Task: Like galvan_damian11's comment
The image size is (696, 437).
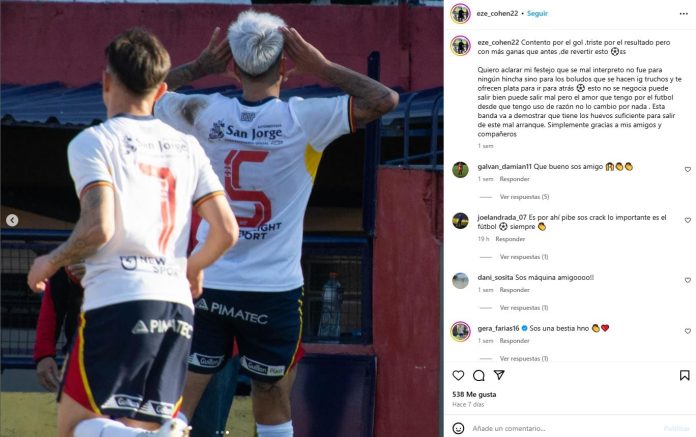Action: click(x=688, y=169)
